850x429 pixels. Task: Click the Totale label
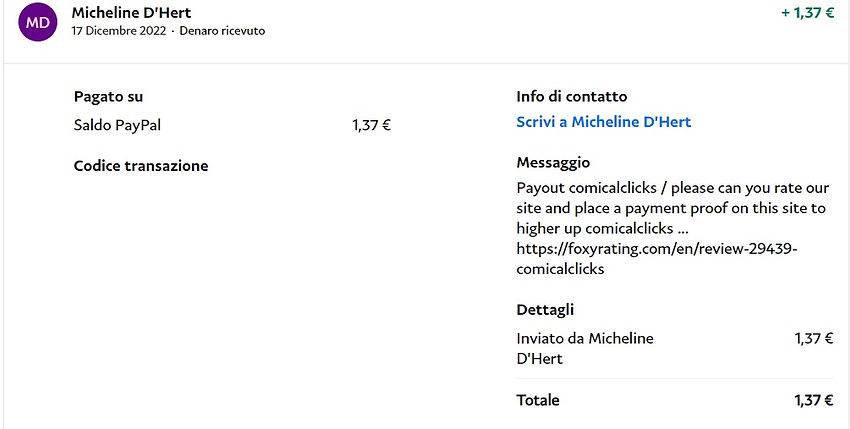coord(538,400)
